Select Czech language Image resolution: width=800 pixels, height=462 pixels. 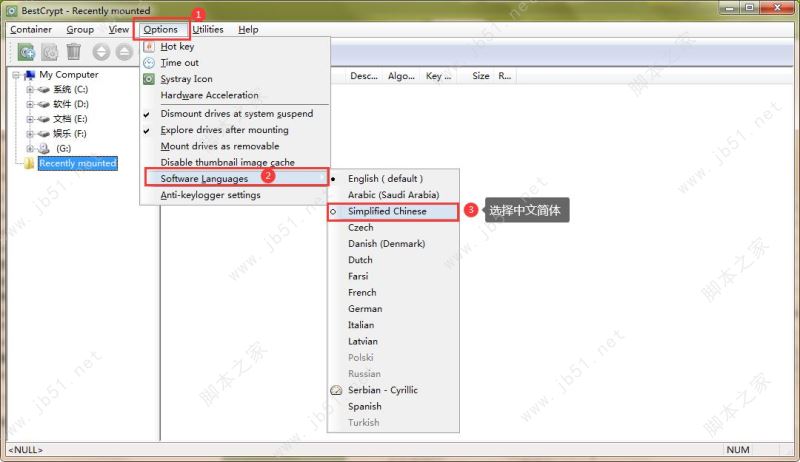393,227
